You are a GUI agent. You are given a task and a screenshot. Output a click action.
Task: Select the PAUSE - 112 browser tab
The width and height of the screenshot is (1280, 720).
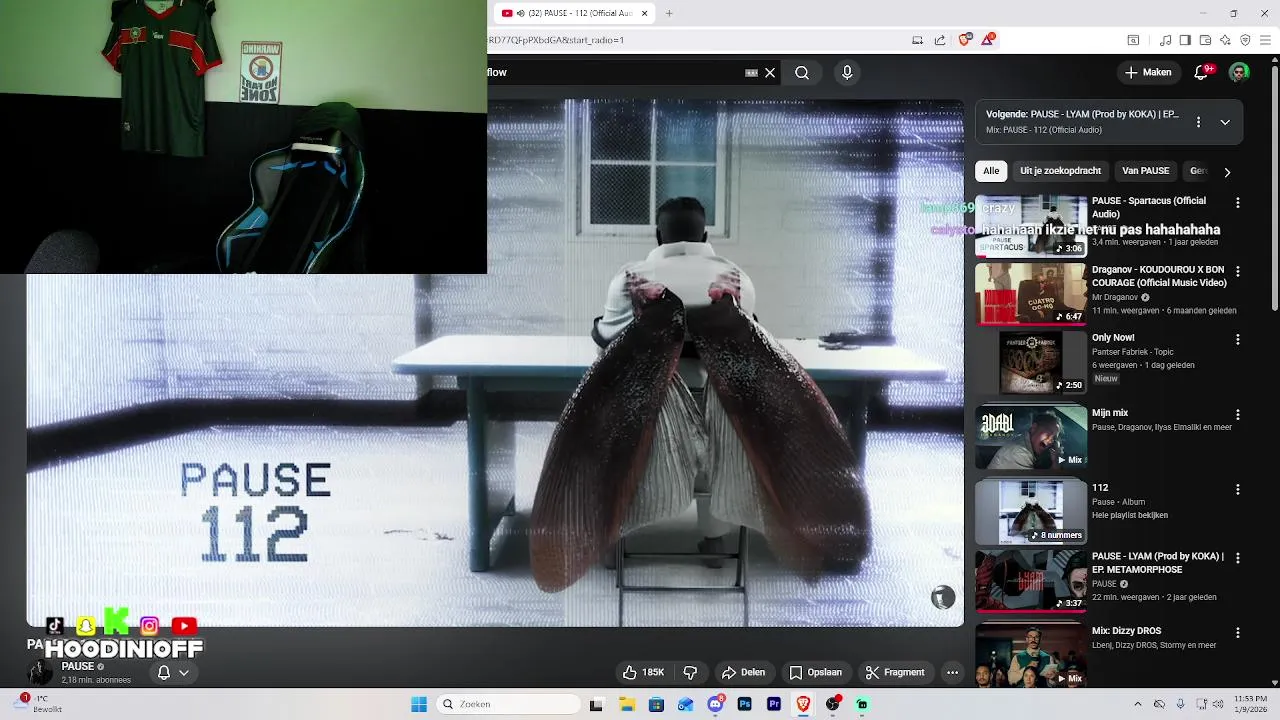pyautogui.click(x=573, y=13)
